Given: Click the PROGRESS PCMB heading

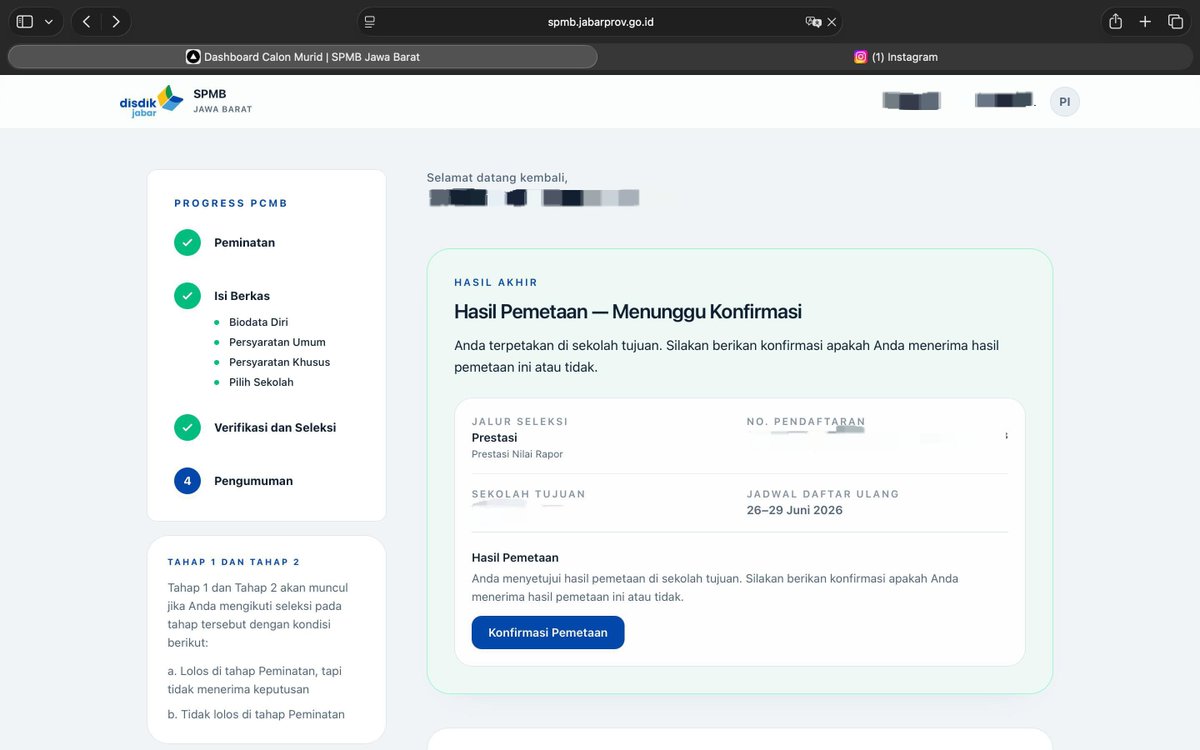Looking at the screenshot, I should [x=231, y=203].
